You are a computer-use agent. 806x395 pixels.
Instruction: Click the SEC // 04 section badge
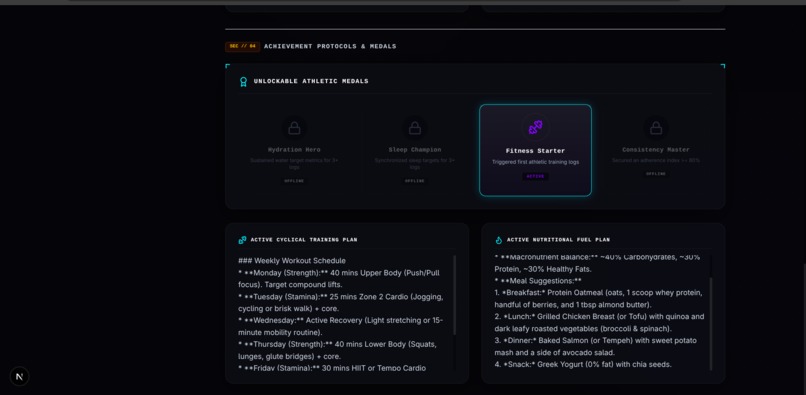242,46
